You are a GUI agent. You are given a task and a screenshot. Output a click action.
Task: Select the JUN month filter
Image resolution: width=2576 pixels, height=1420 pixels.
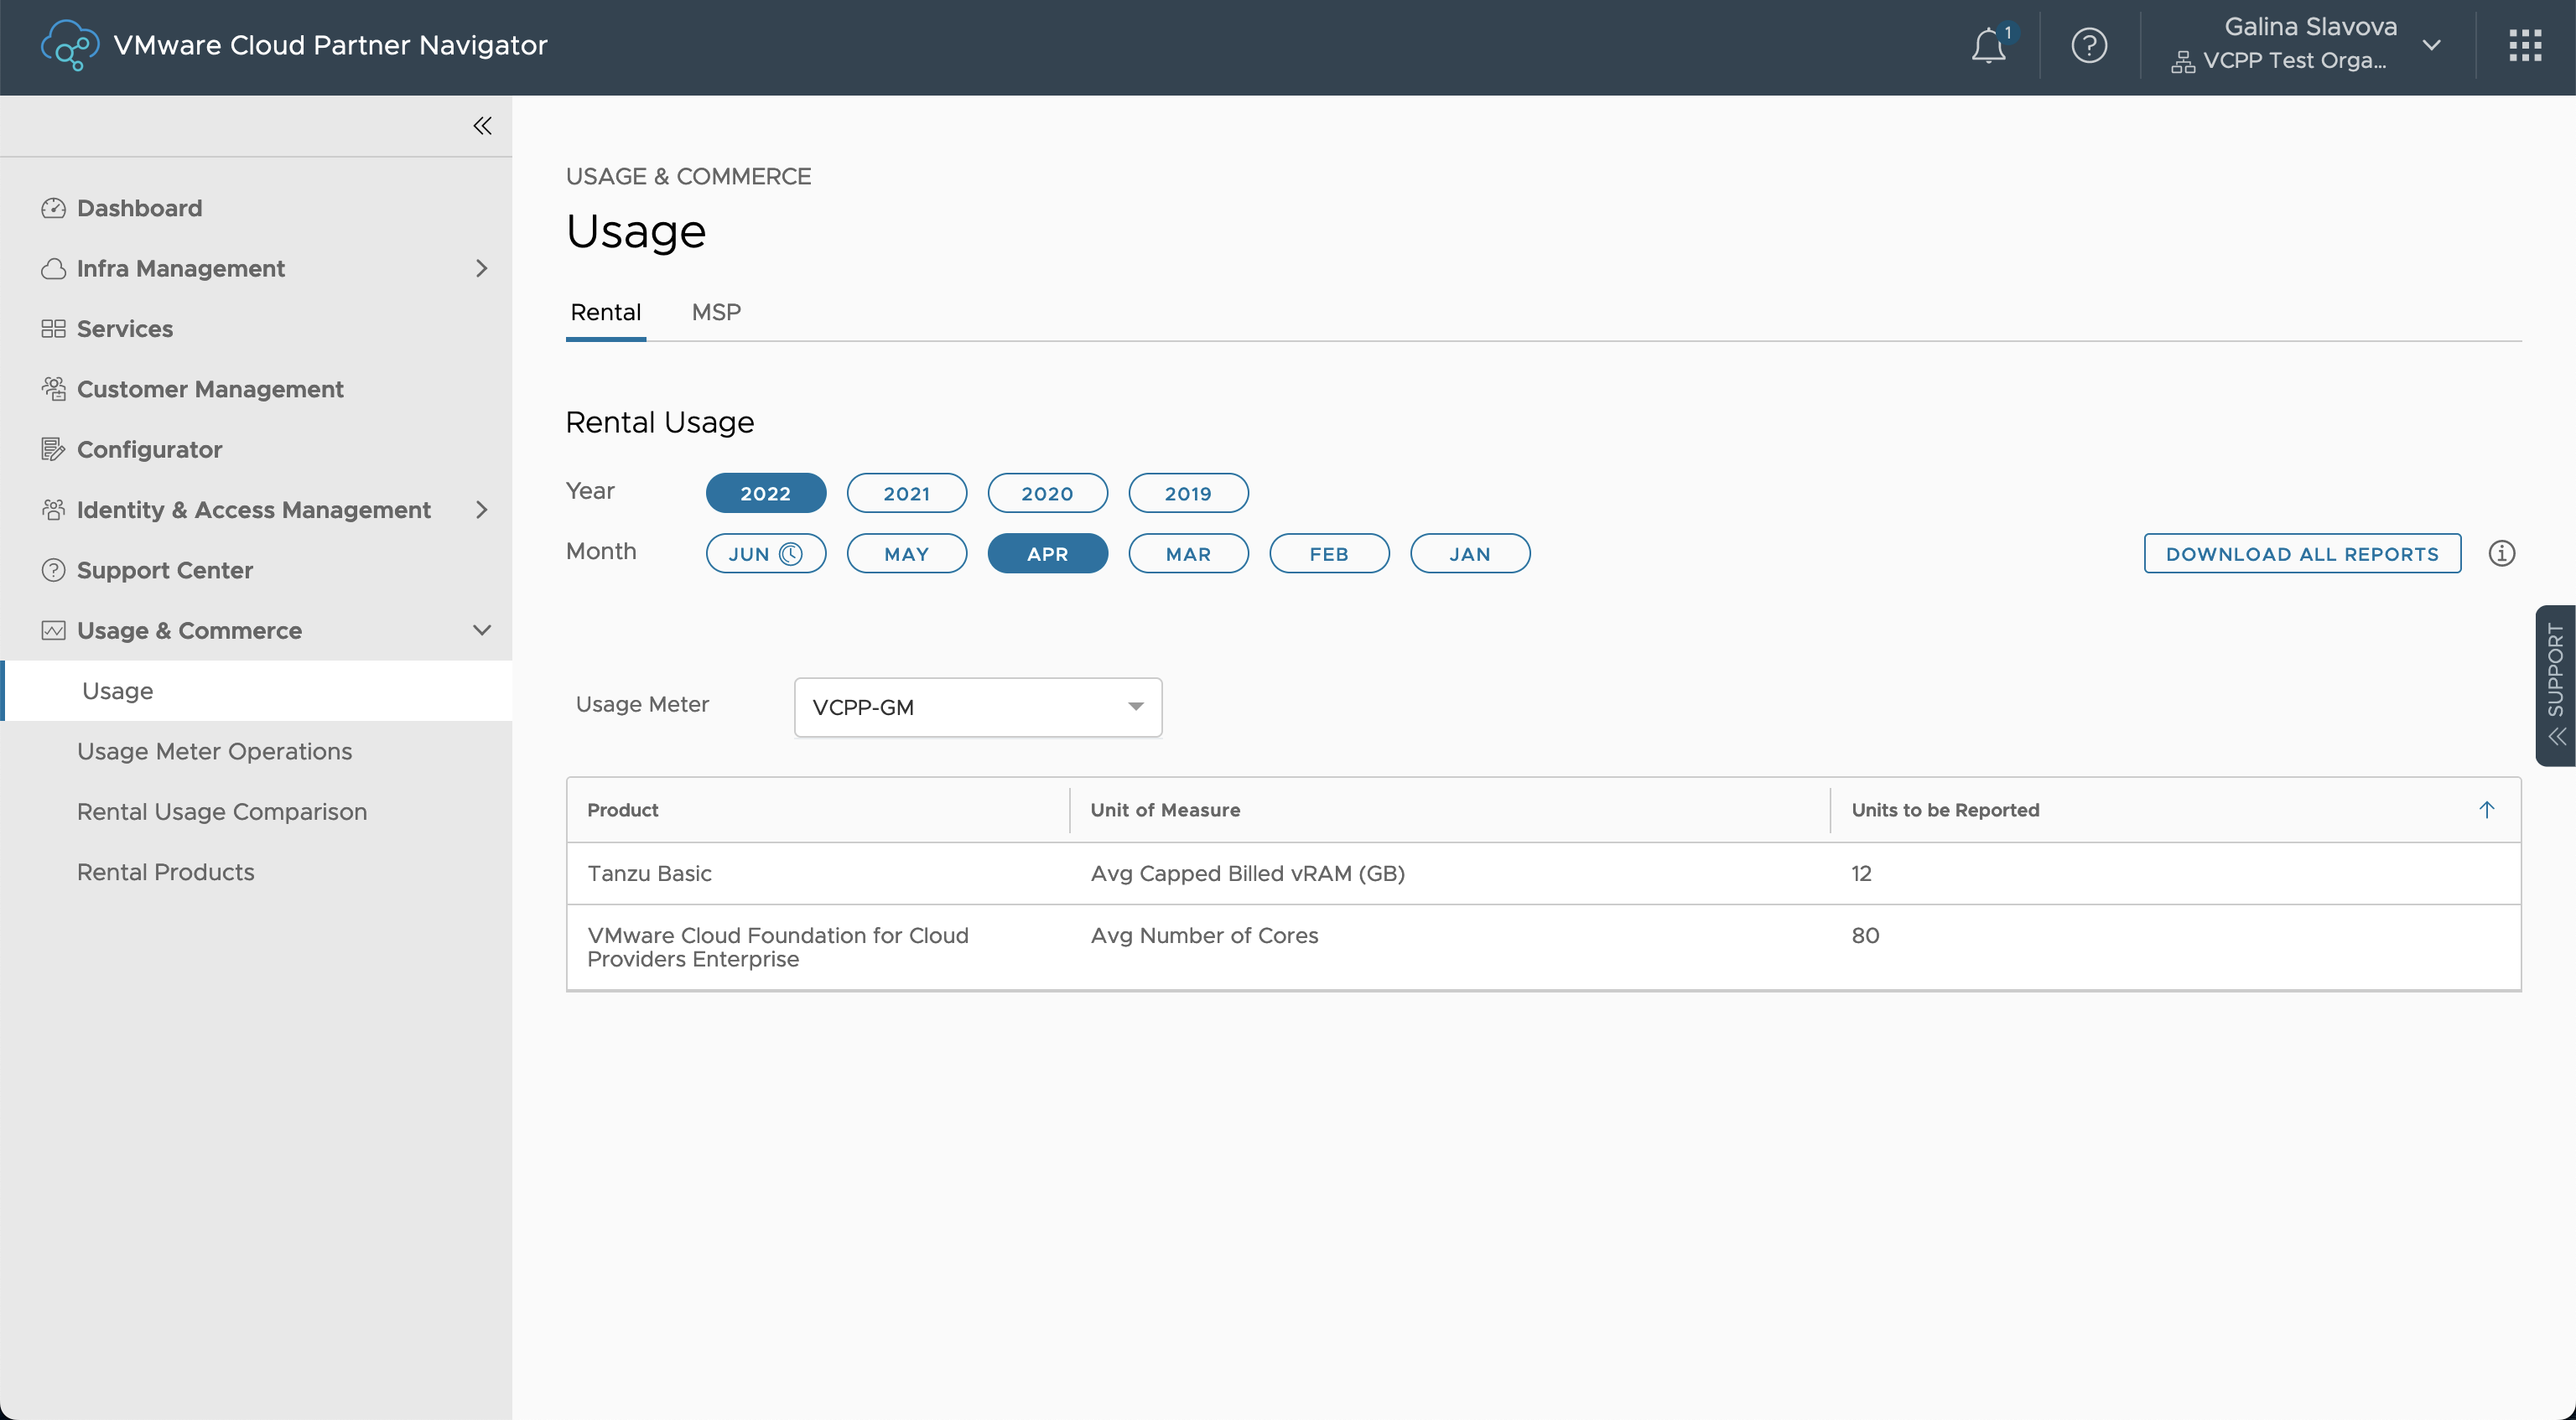pyautogui.click(x=765, y=554)
